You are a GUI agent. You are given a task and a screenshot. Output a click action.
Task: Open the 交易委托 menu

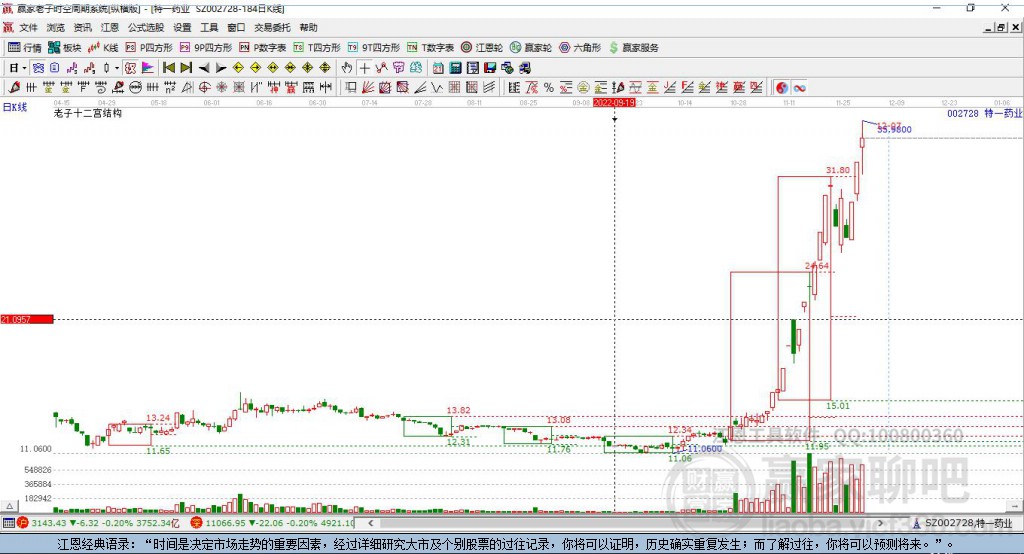[272, 27]
